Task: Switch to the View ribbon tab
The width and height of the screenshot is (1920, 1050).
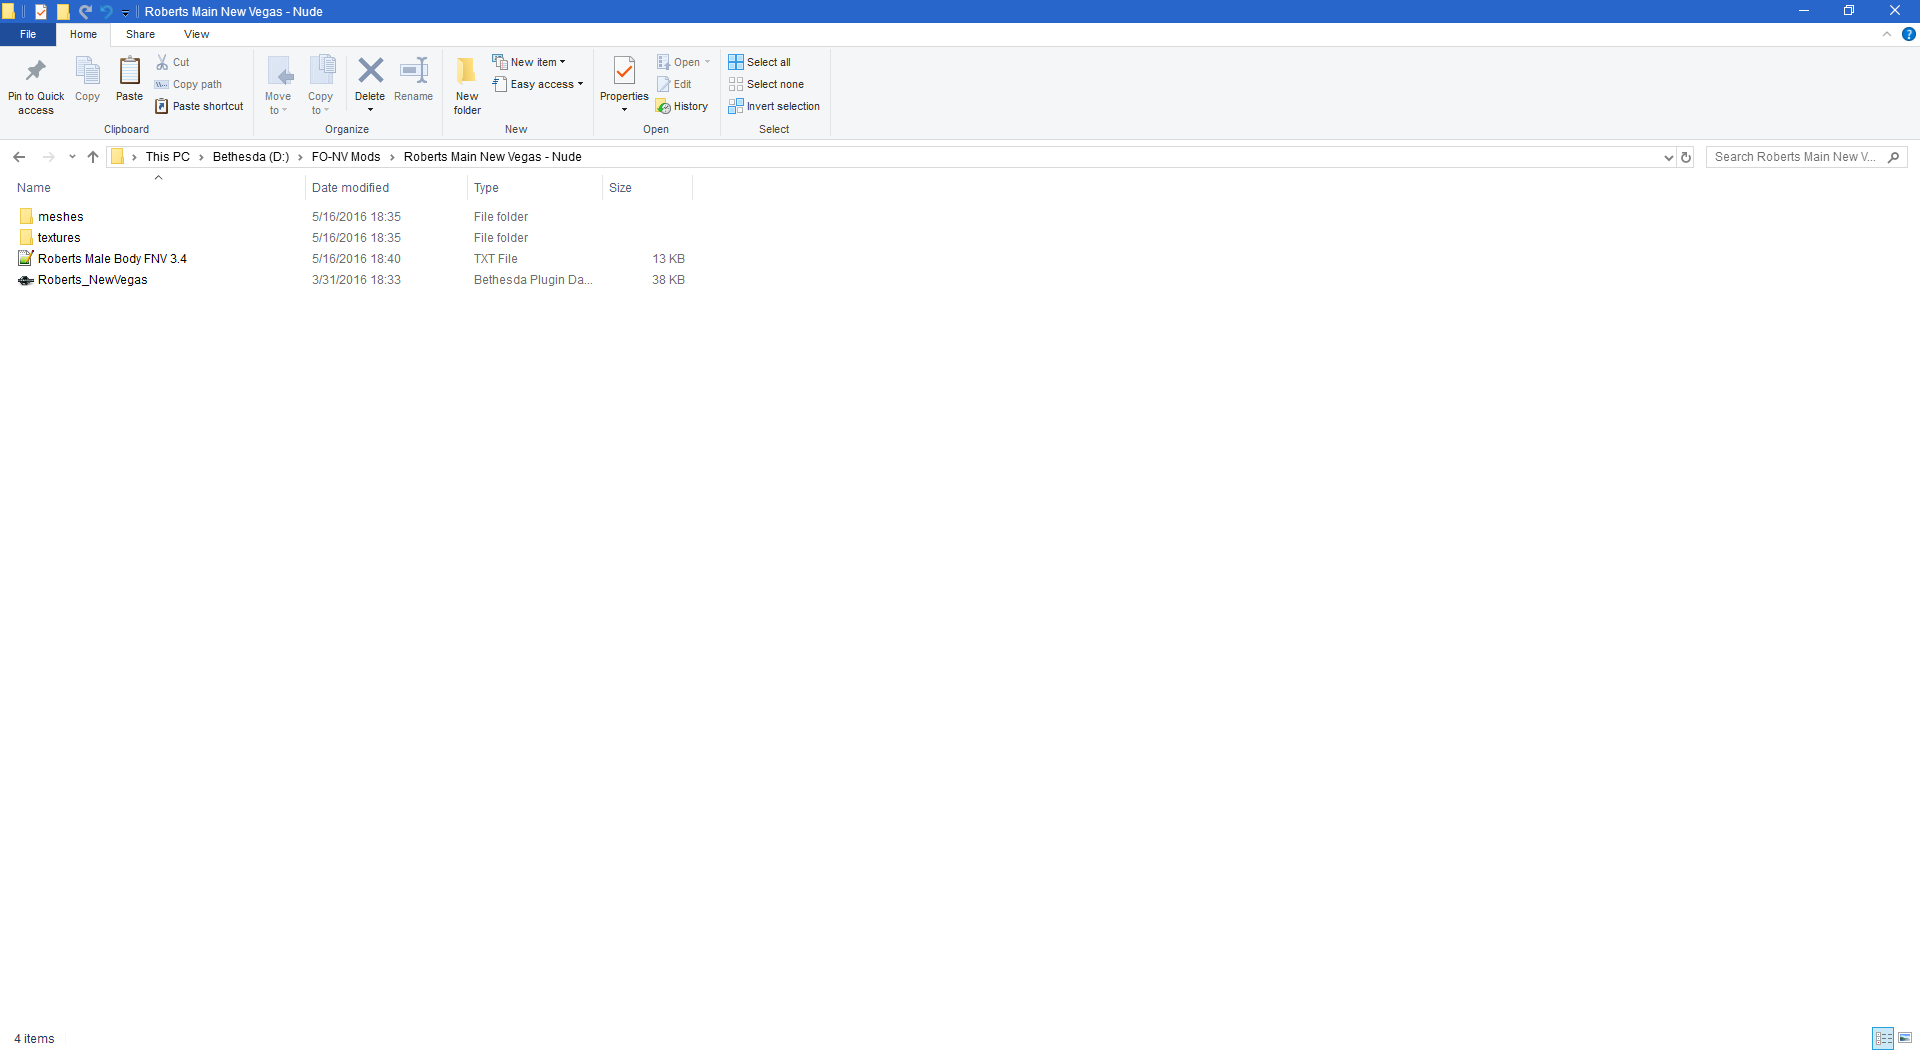Action: pos(196,34)
